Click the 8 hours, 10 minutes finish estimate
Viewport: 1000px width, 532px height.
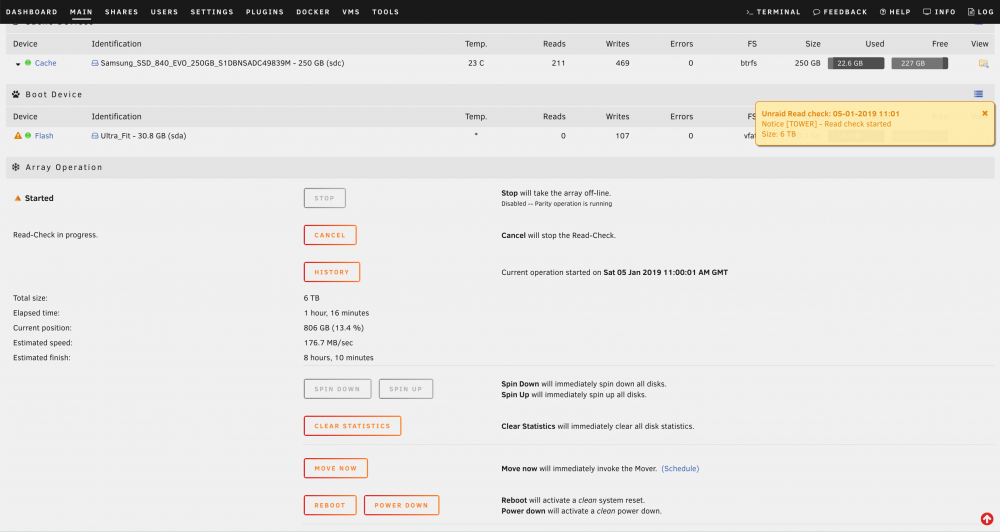(x=339, y=357)
